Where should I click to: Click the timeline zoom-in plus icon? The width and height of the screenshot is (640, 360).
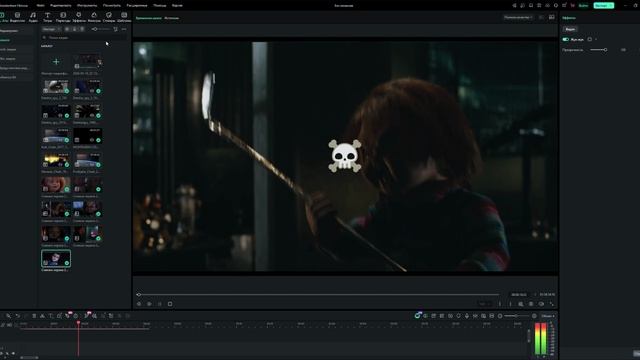(534, 316)
